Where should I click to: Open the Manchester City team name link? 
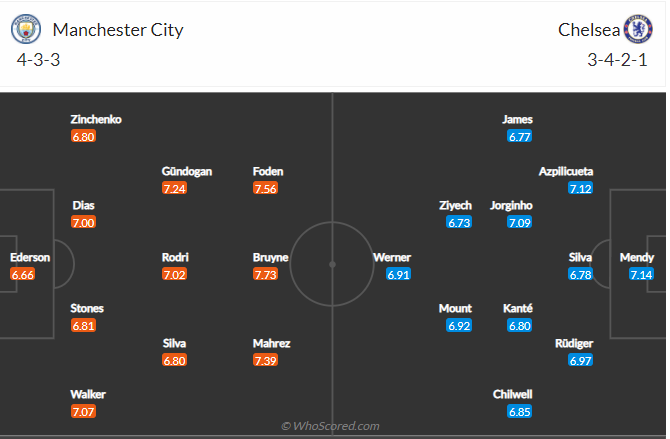[118, 29]
